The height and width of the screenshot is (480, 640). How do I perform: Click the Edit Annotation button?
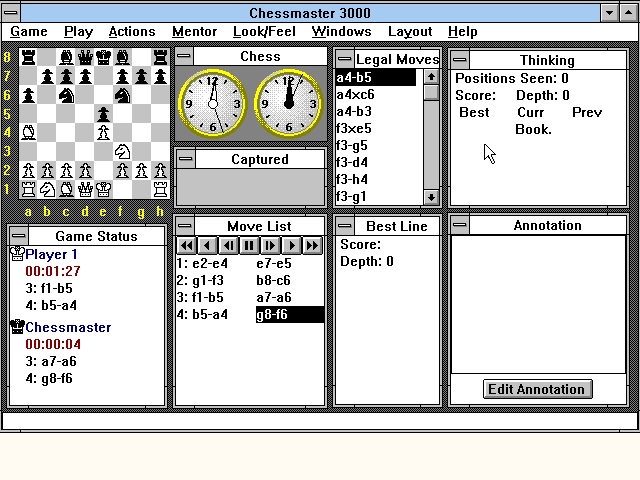[538, 389]
